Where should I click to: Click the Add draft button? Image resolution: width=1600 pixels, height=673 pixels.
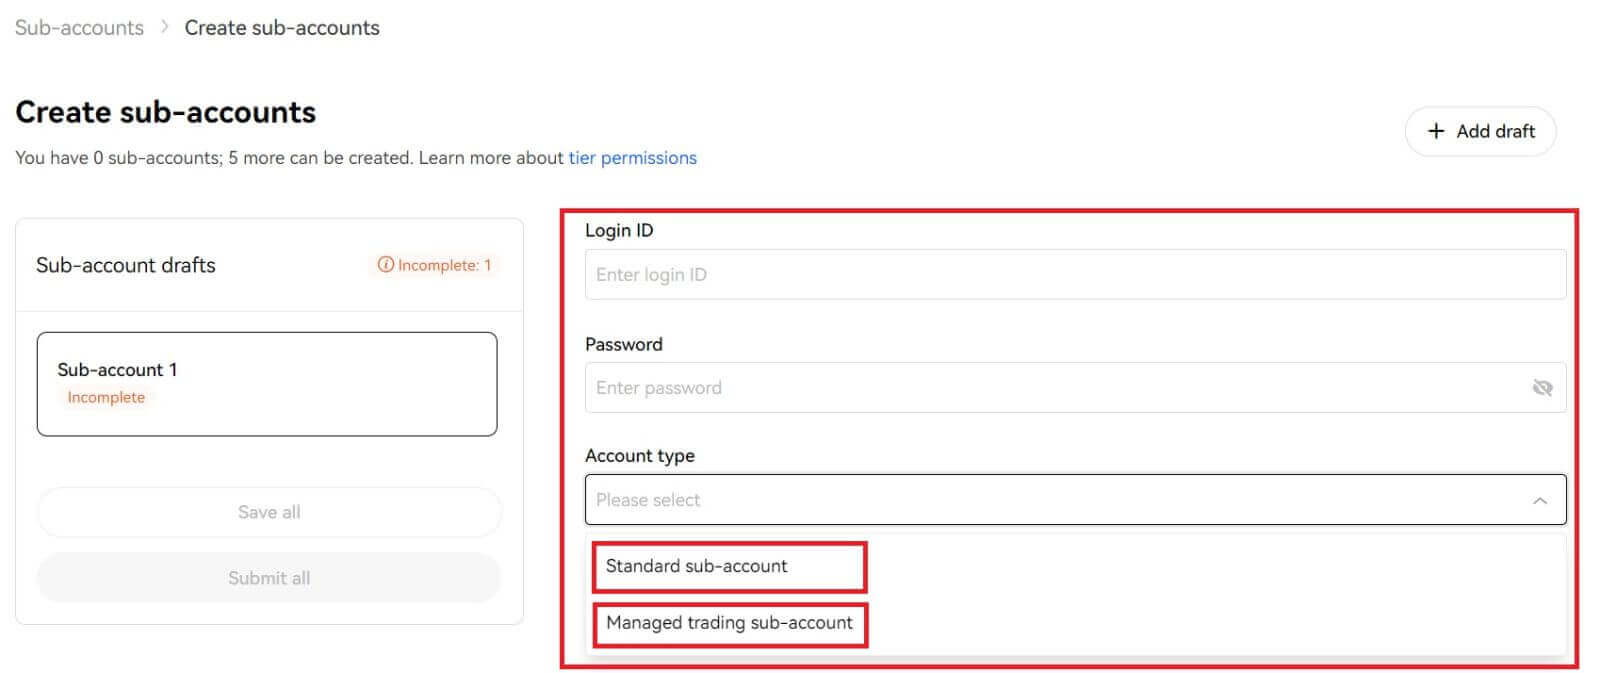tap(1480, 131)
